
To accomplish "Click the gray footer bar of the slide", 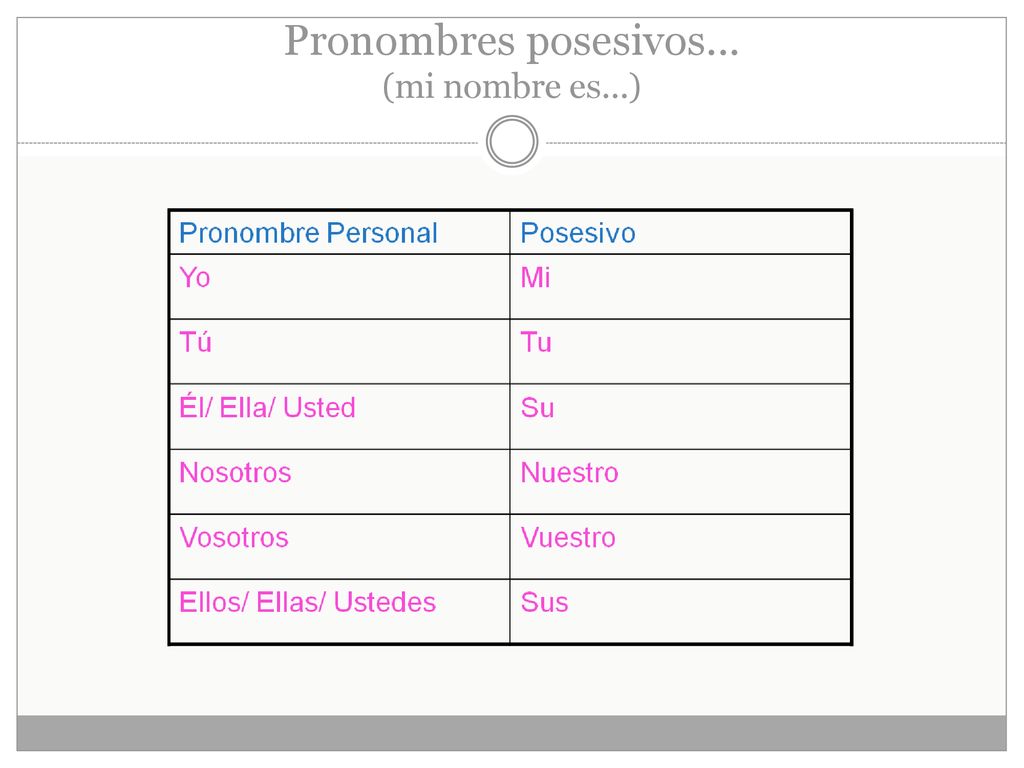I will click(511, 733).
